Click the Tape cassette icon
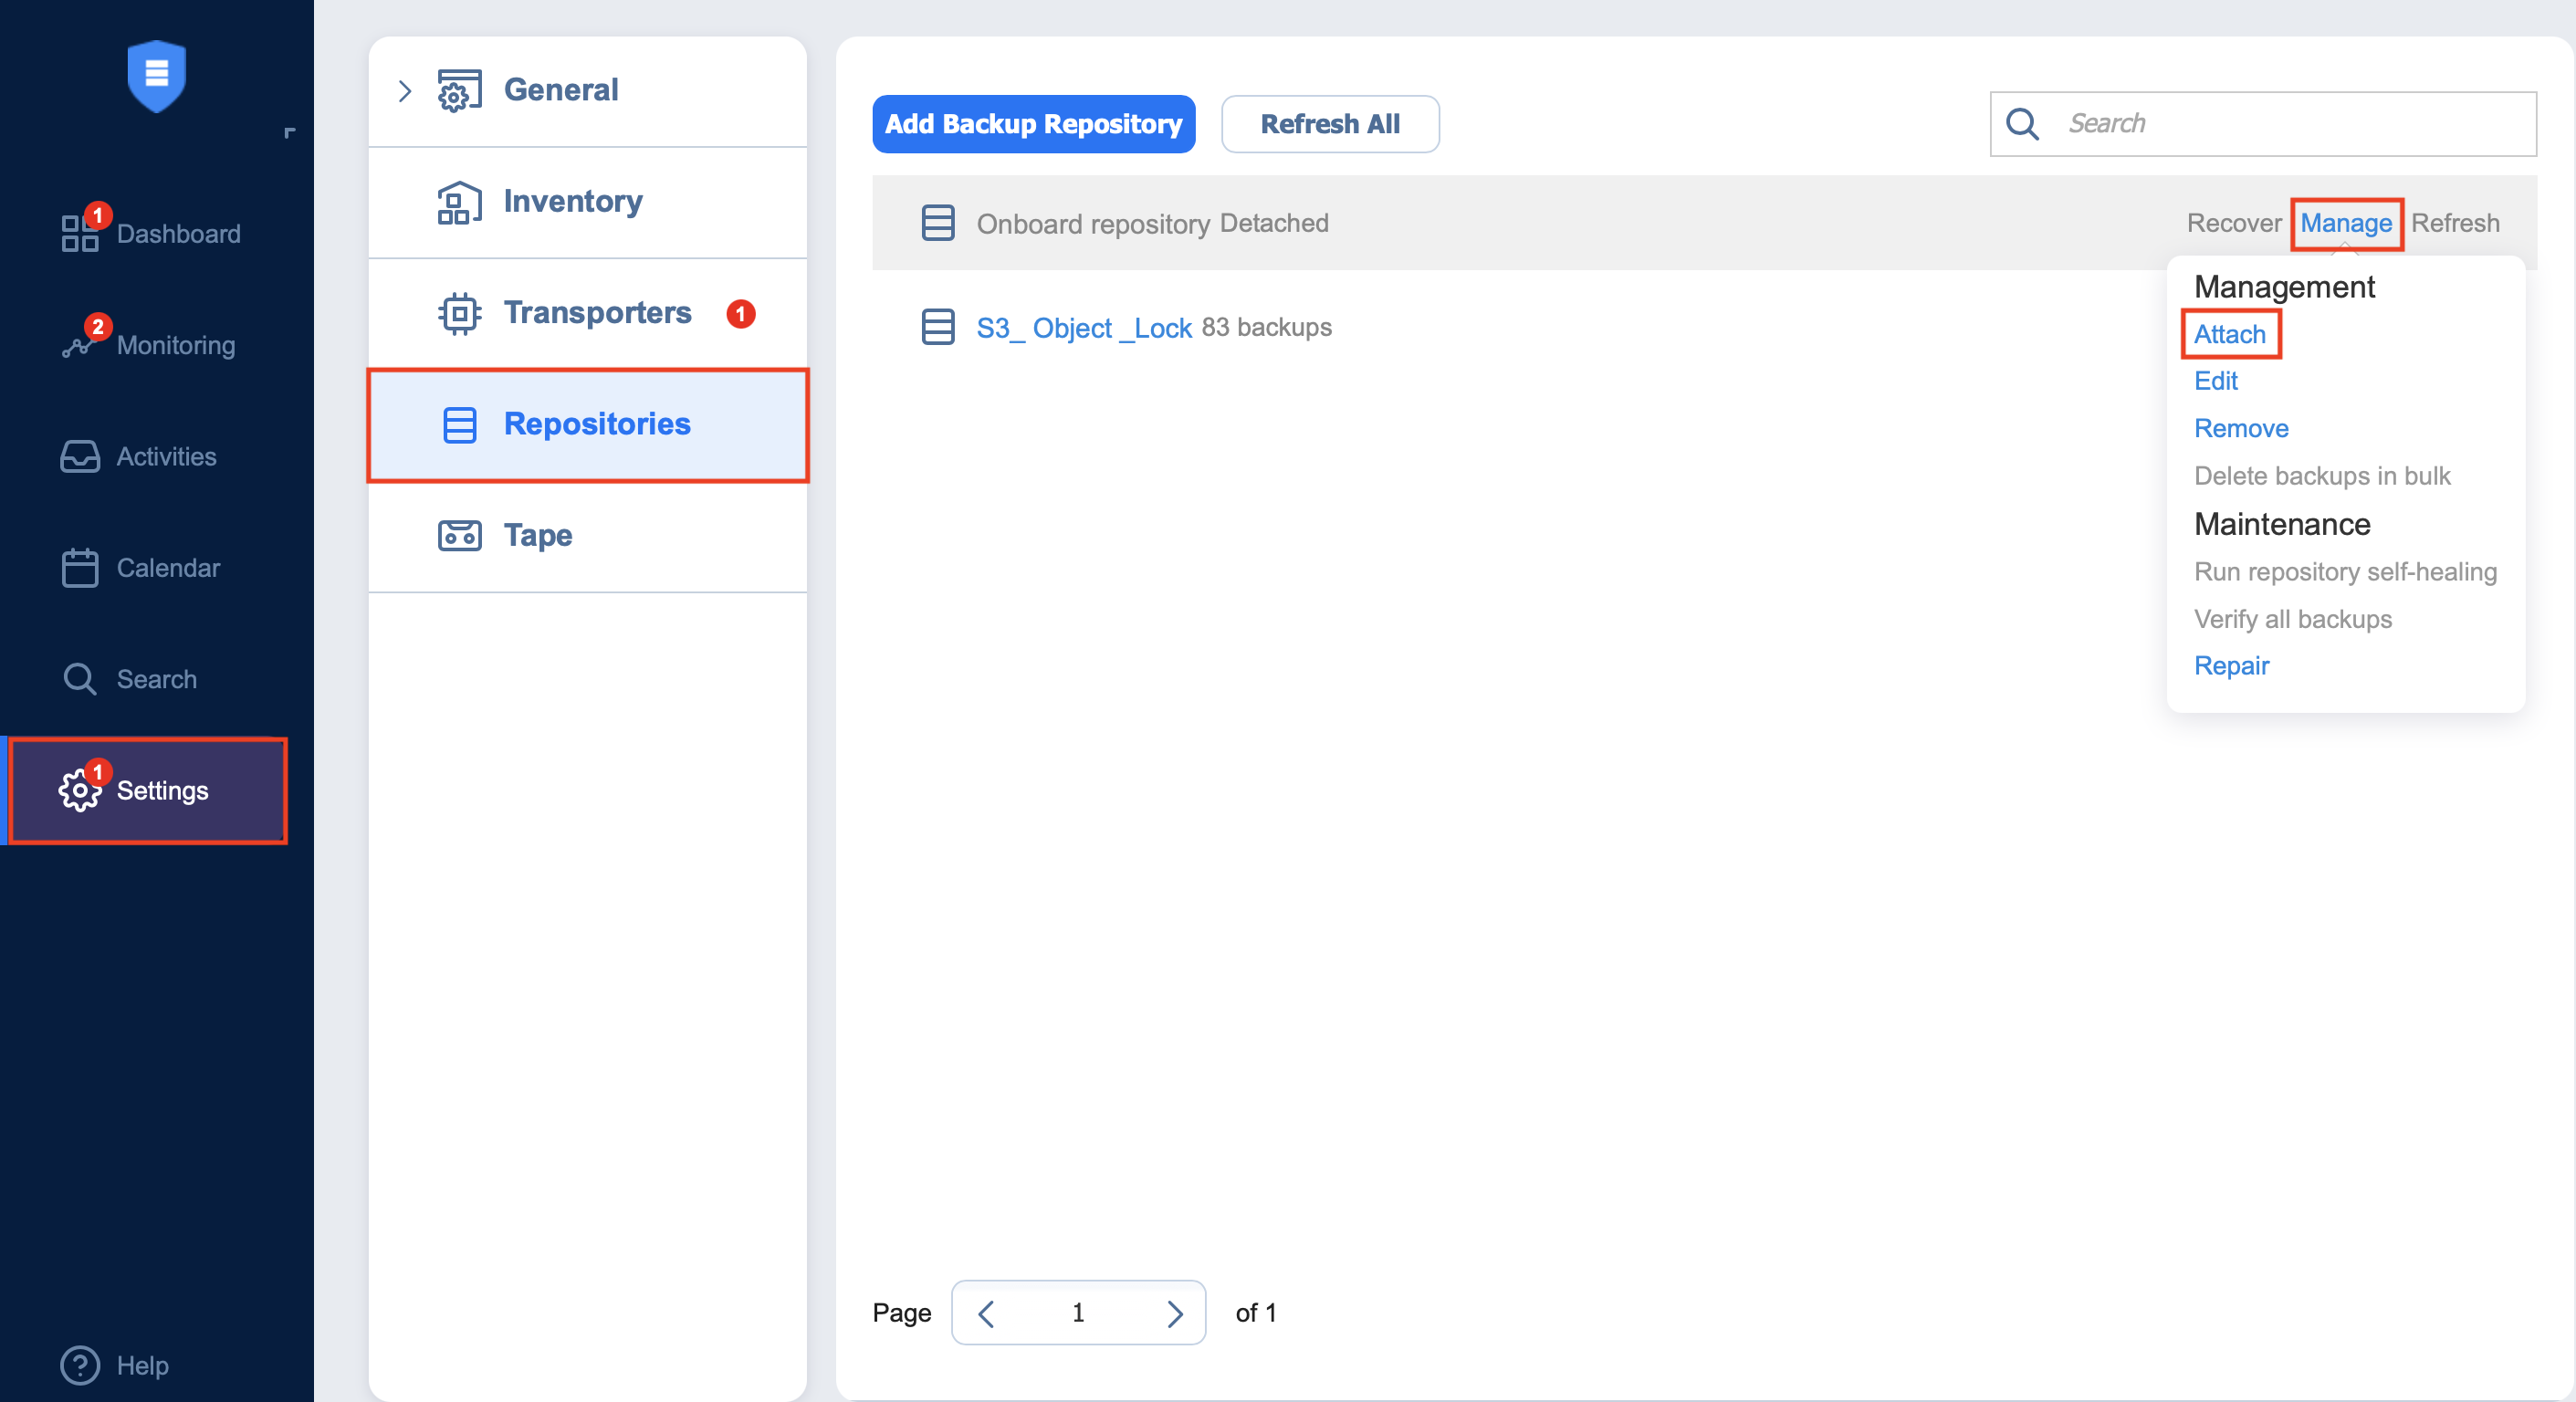This screenshot has width=2576, height=1402. [x=459, y=535]
